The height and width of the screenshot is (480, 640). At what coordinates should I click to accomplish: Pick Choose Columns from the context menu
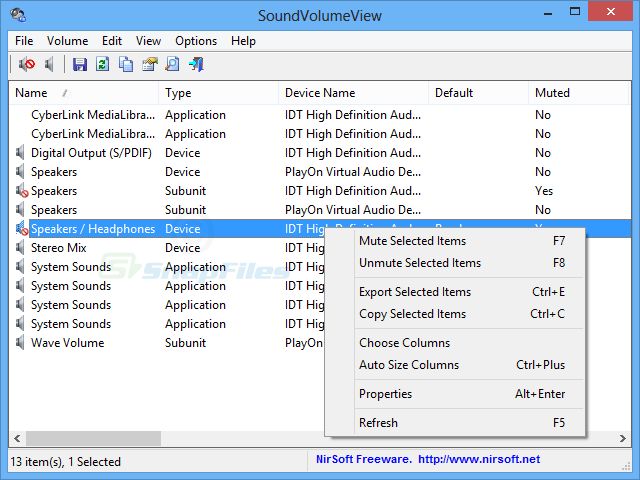click(x=404, y=343)
